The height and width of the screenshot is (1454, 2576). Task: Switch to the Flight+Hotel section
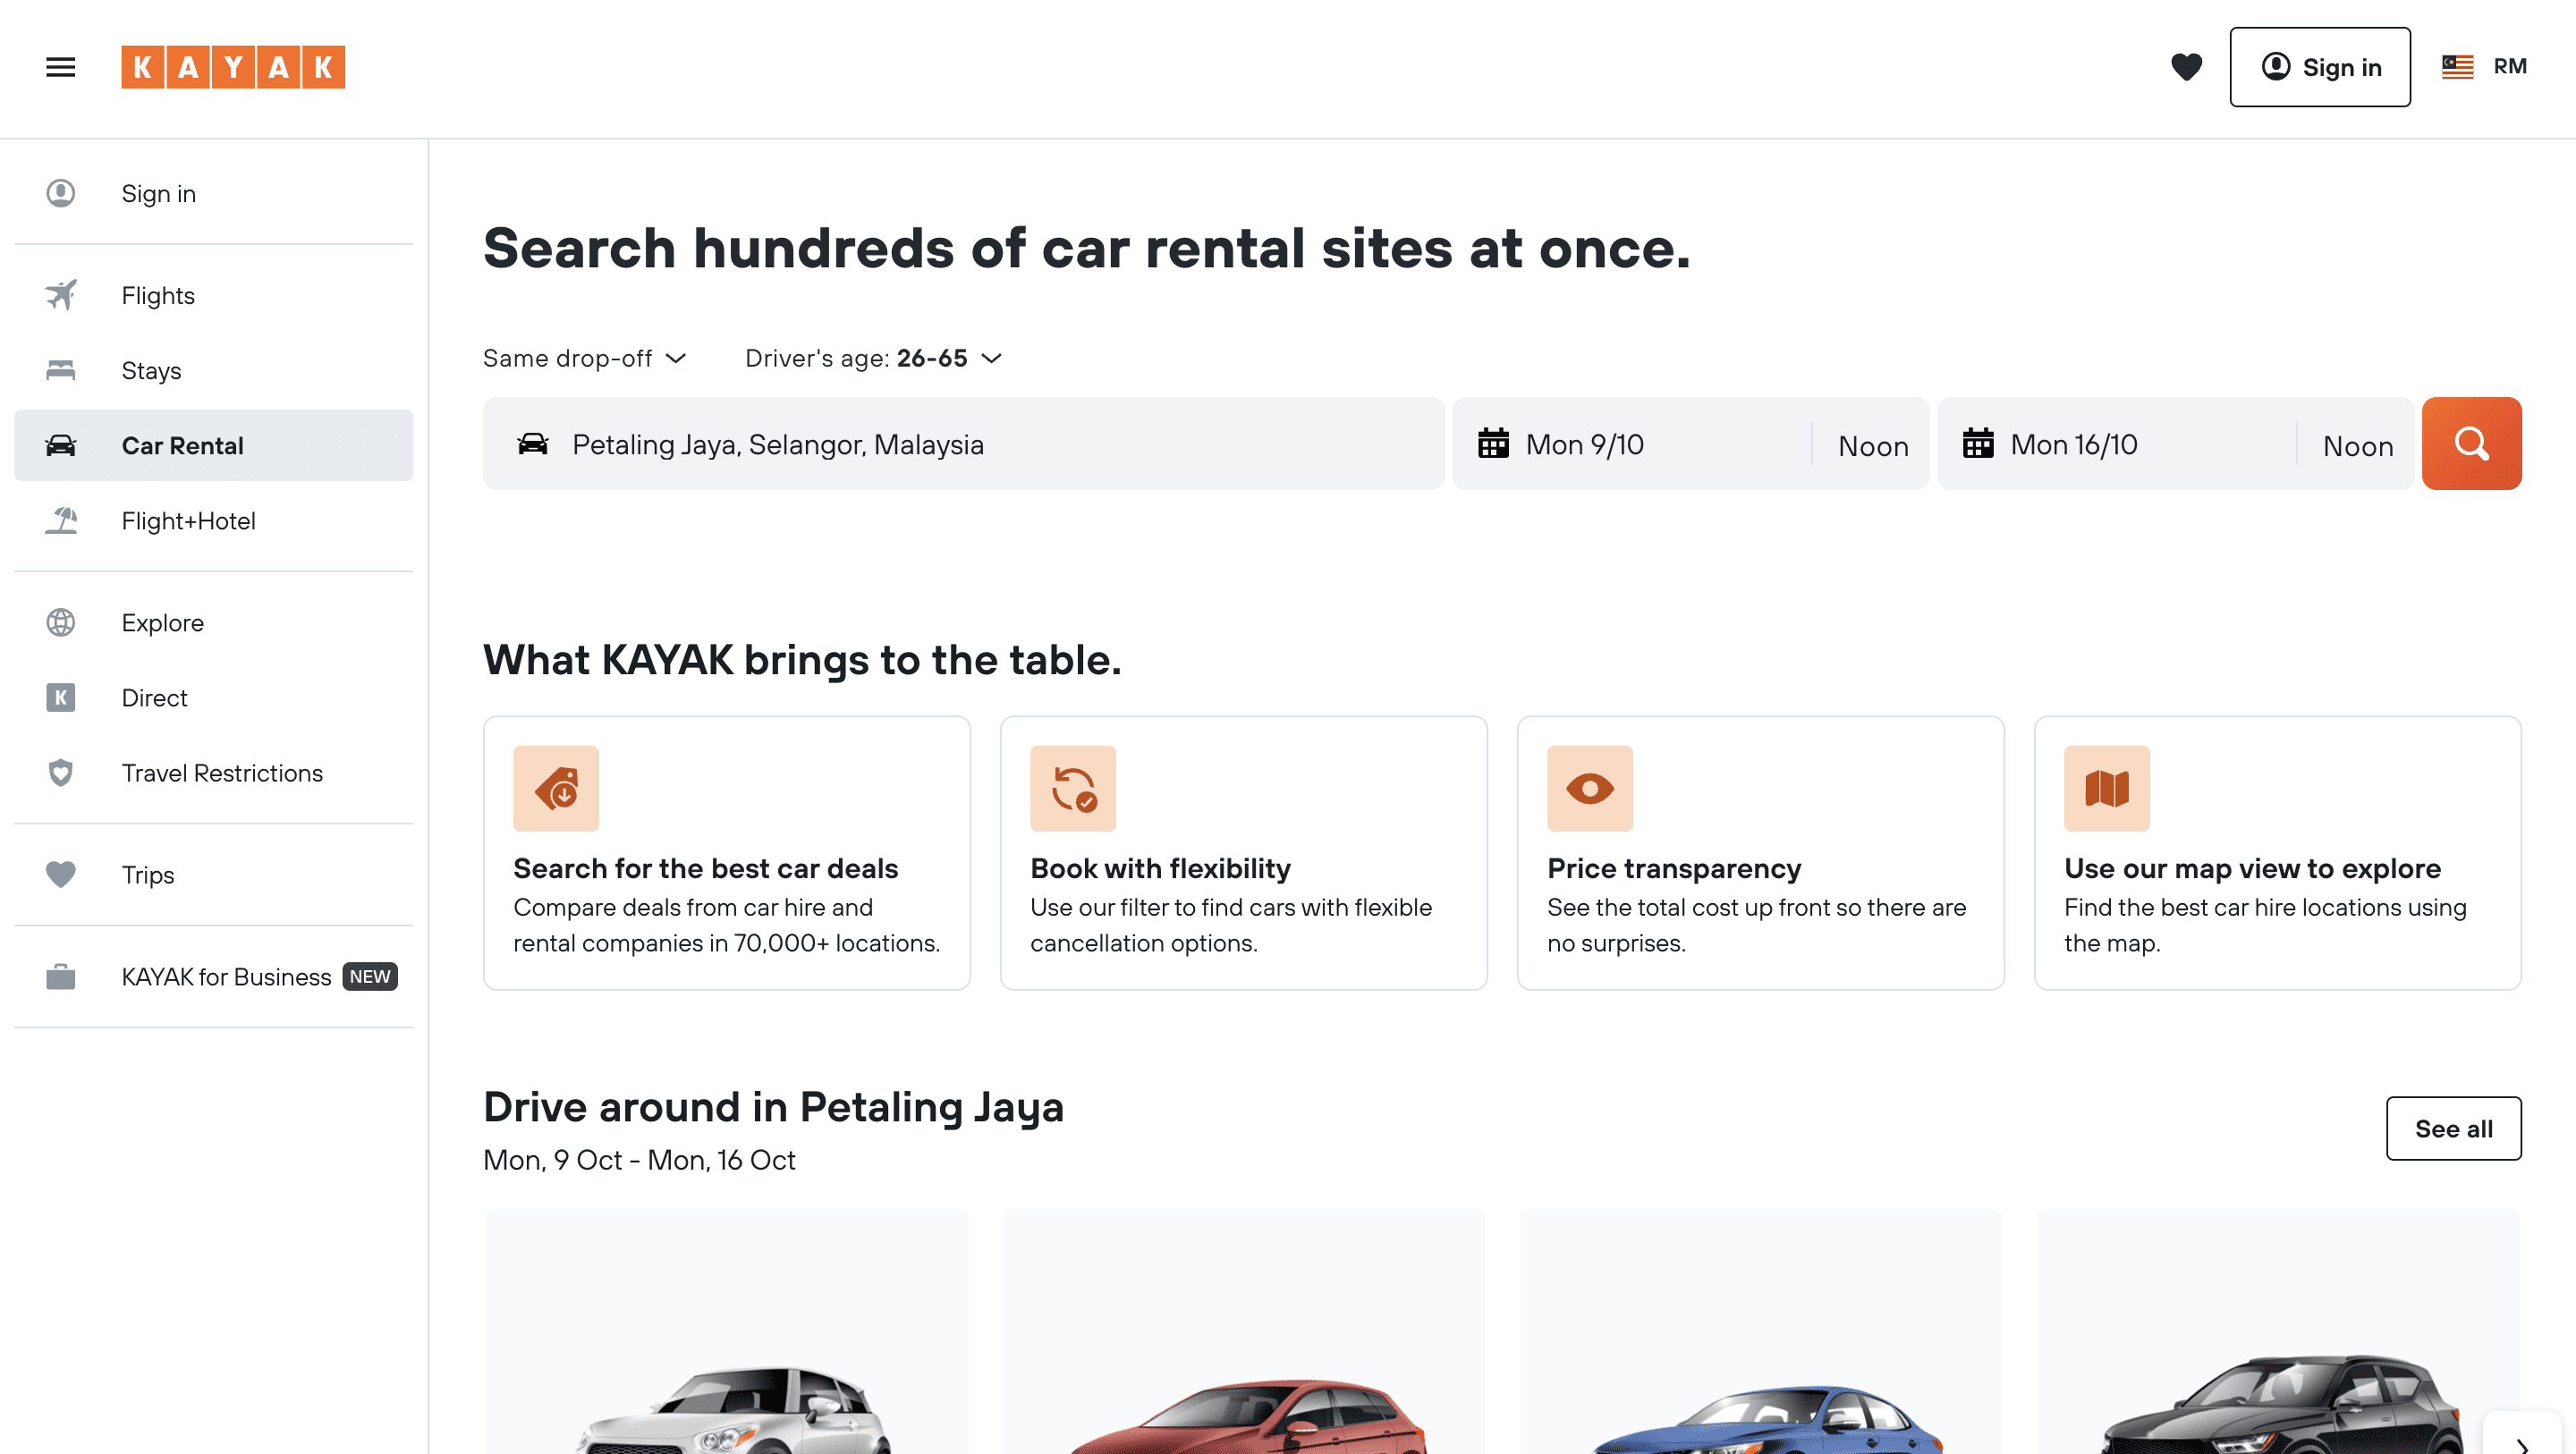[x=188, y=520]
